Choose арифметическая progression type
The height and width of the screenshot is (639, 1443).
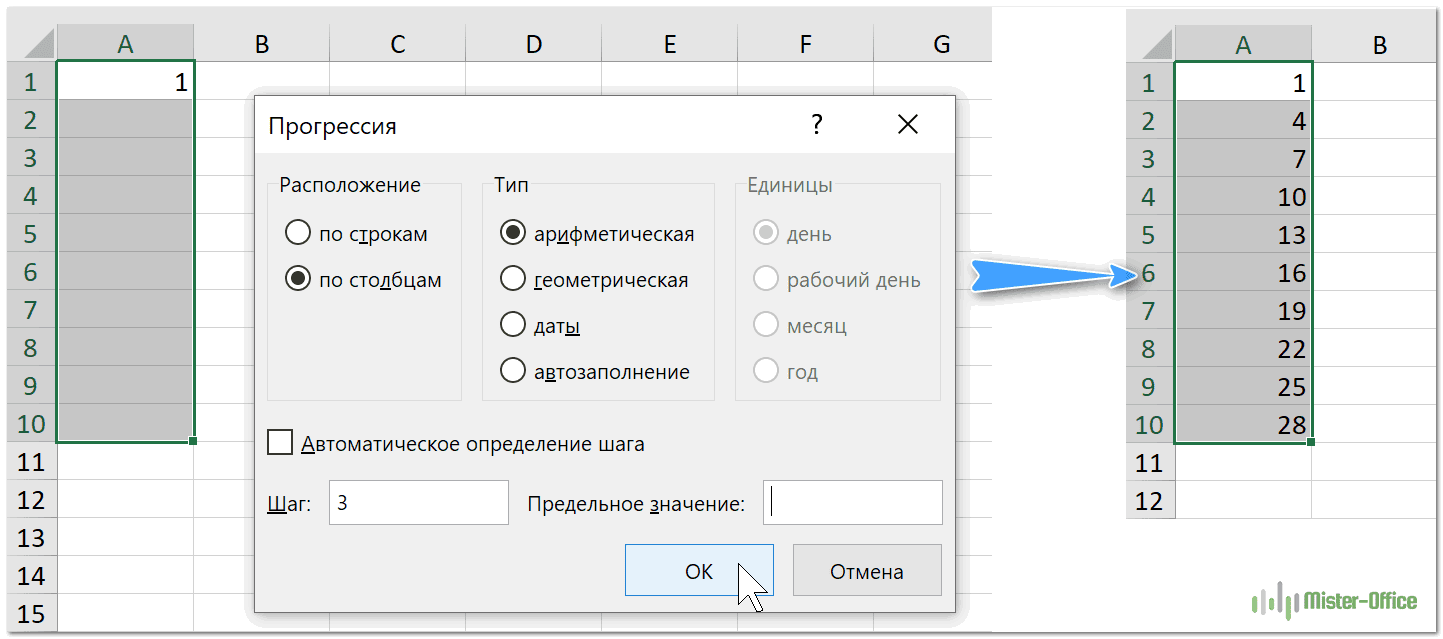point(513,234)
